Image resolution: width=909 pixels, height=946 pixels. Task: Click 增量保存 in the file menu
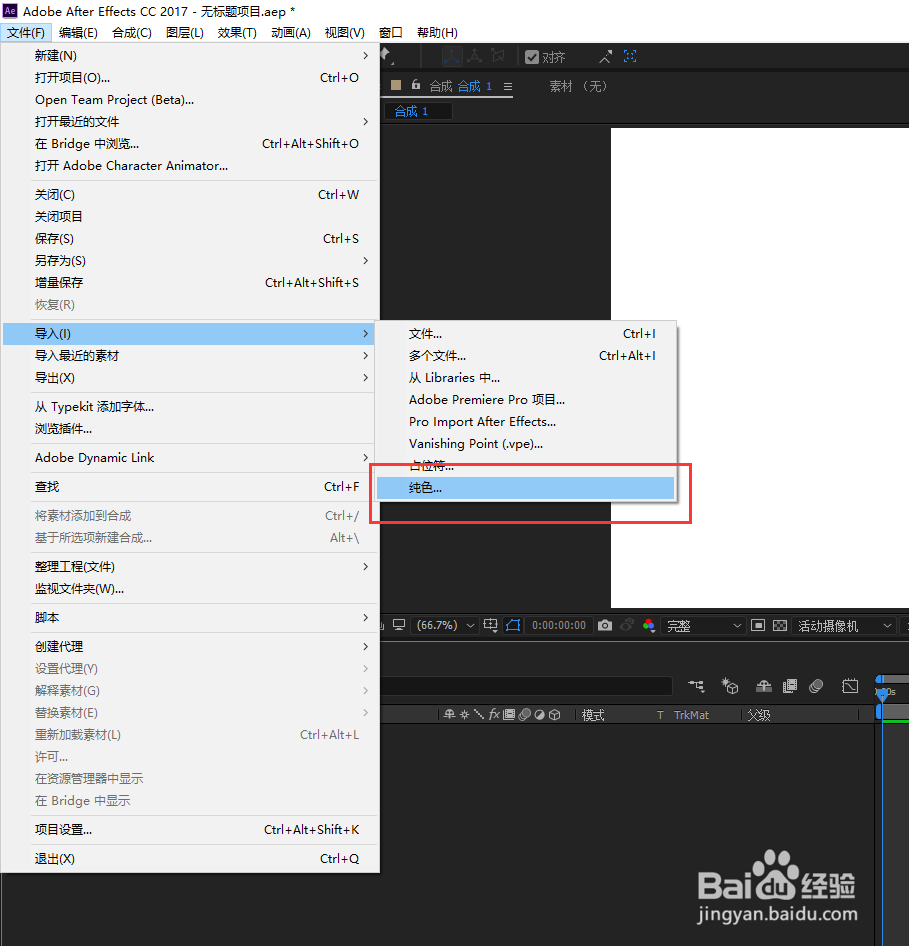pyautogui.click(x=189, y=282)
